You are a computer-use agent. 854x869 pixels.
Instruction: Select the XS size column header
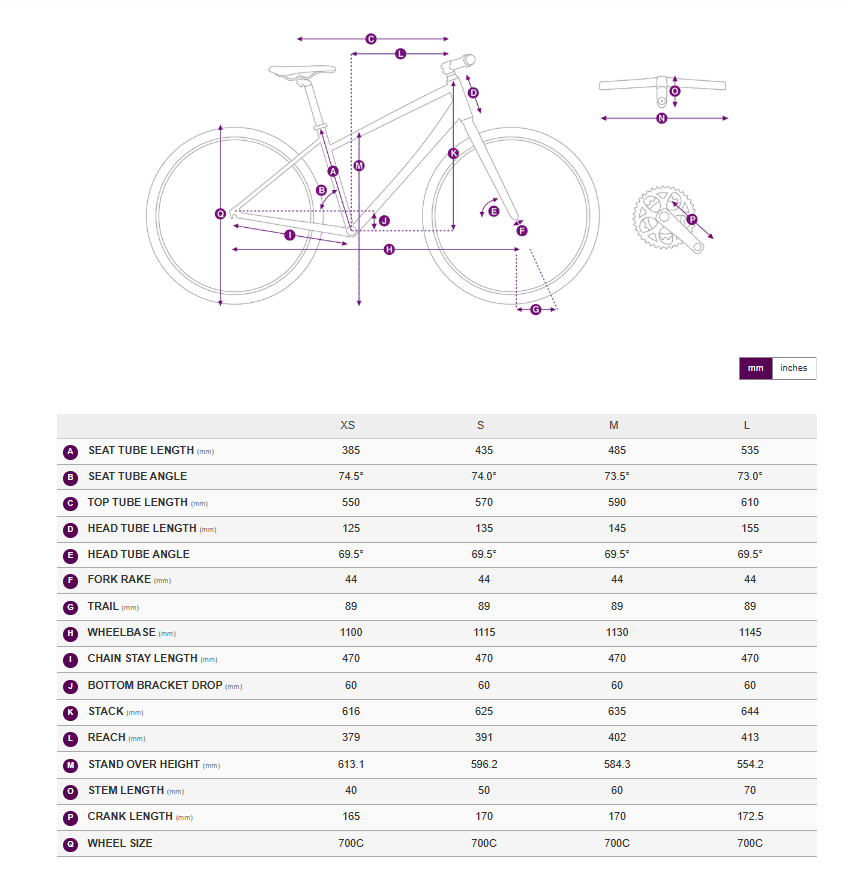click(x=348, y=425)
